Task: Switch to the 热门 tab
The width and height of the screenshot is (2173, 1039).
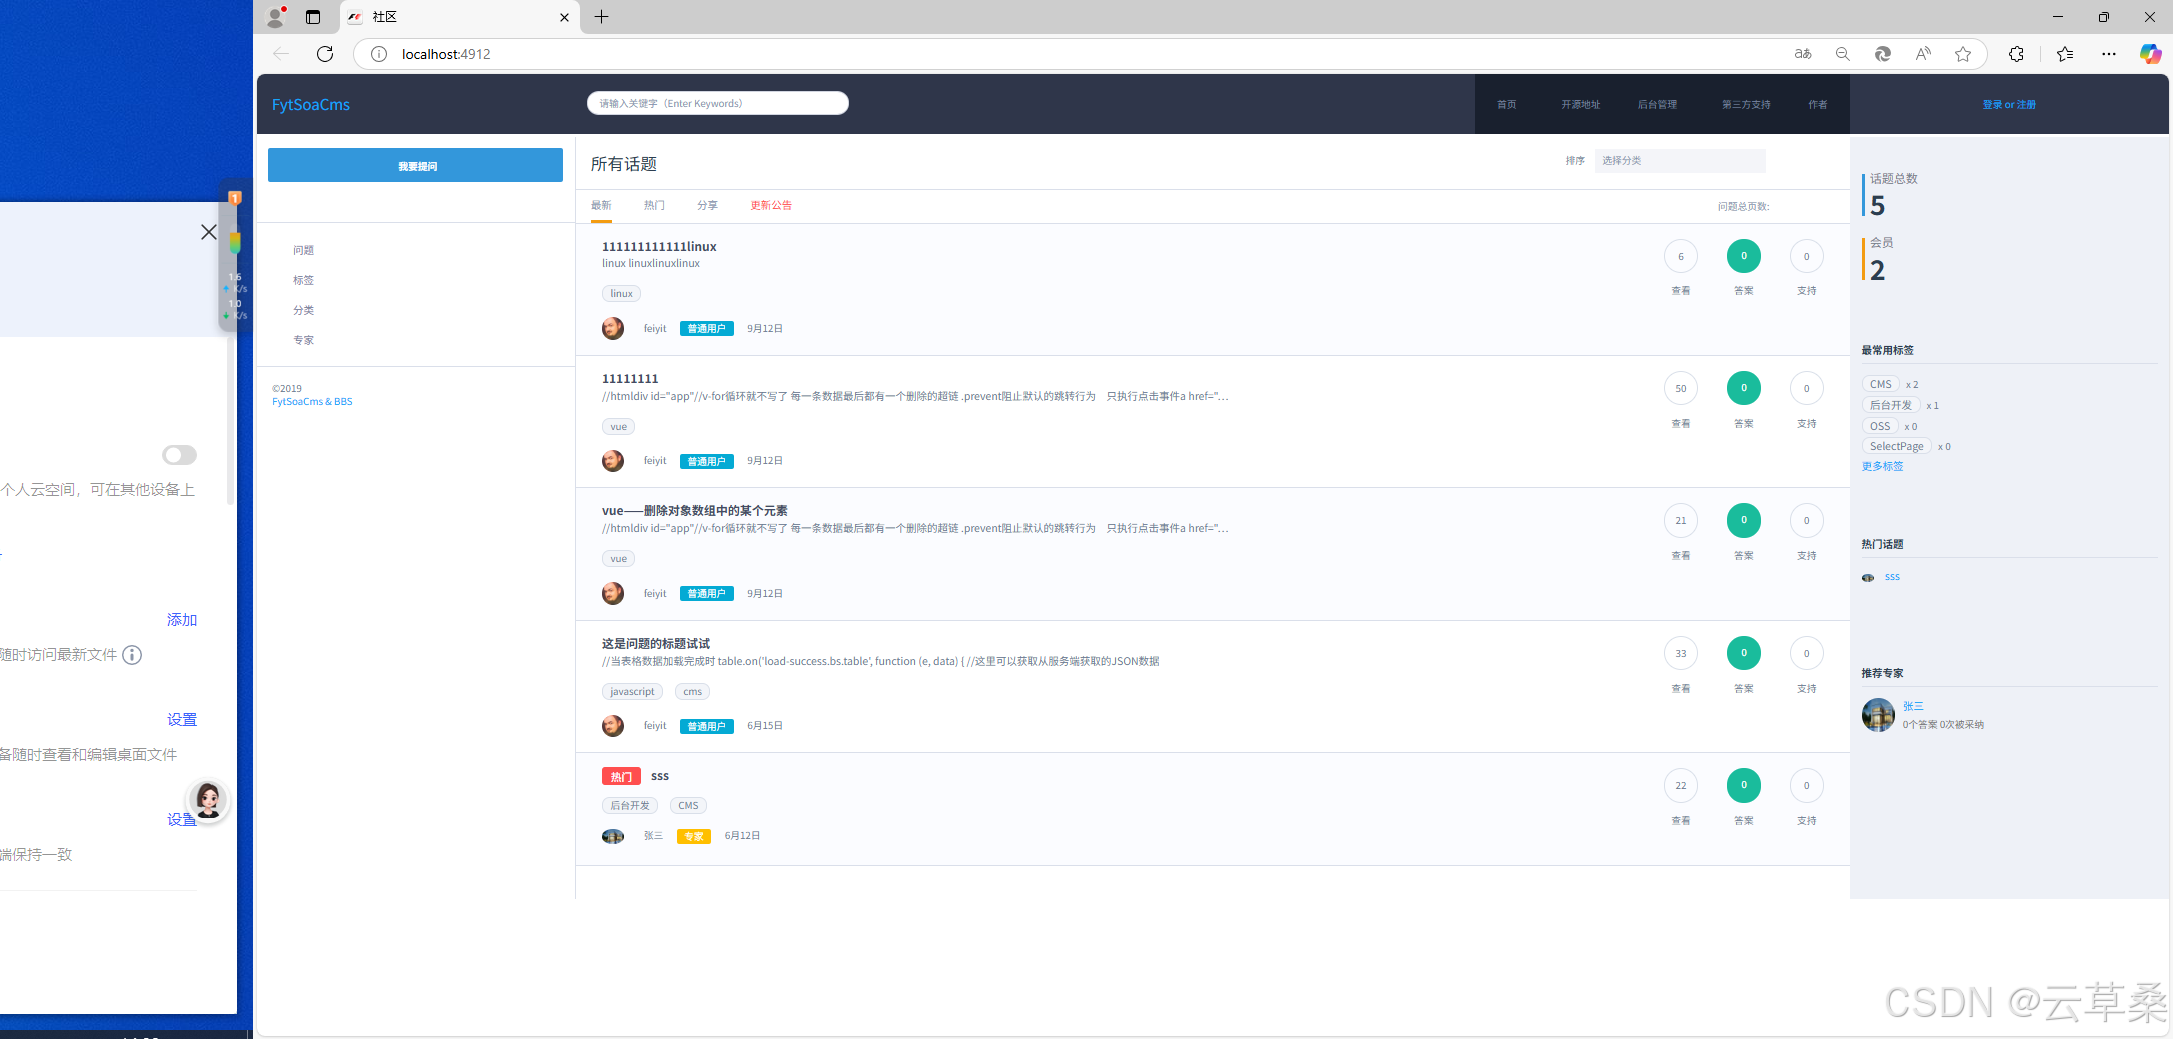Action: click(654, 205)
